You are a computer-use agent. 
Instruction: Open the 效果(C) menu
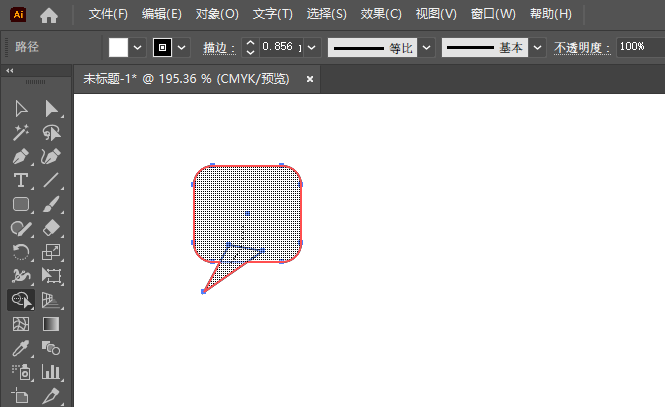point(381,14)
